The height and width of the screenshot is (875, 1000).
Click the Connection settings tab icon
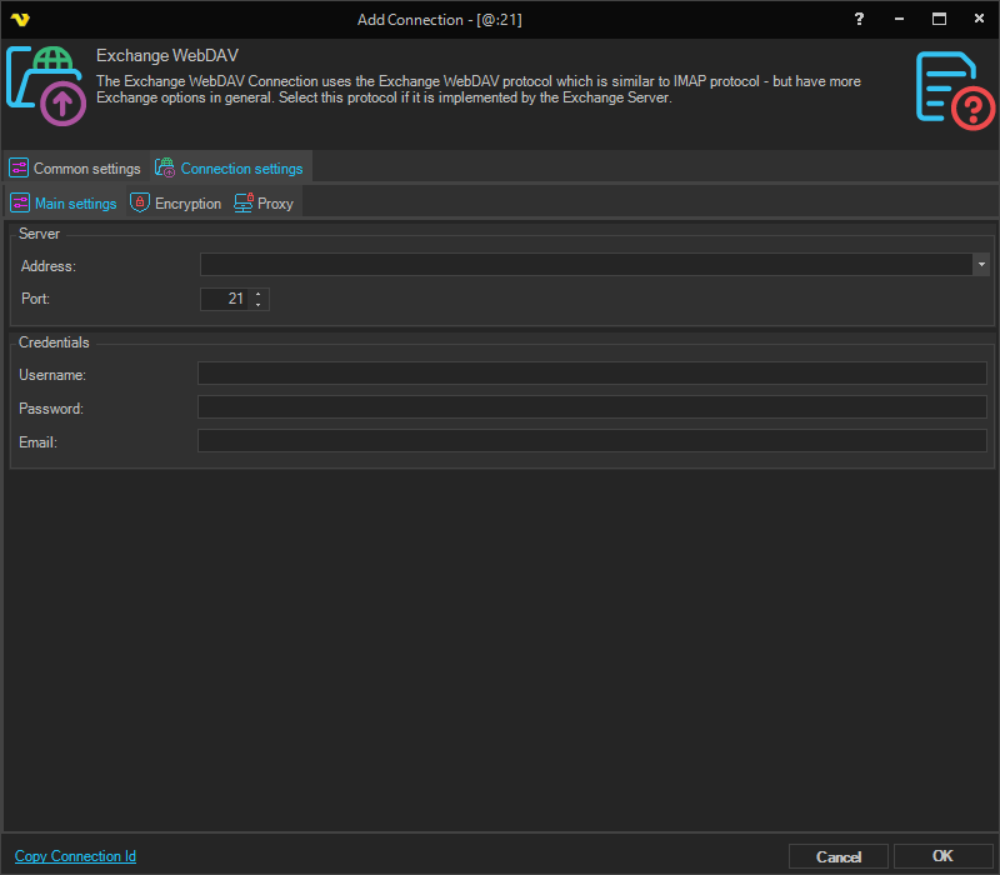165,168
